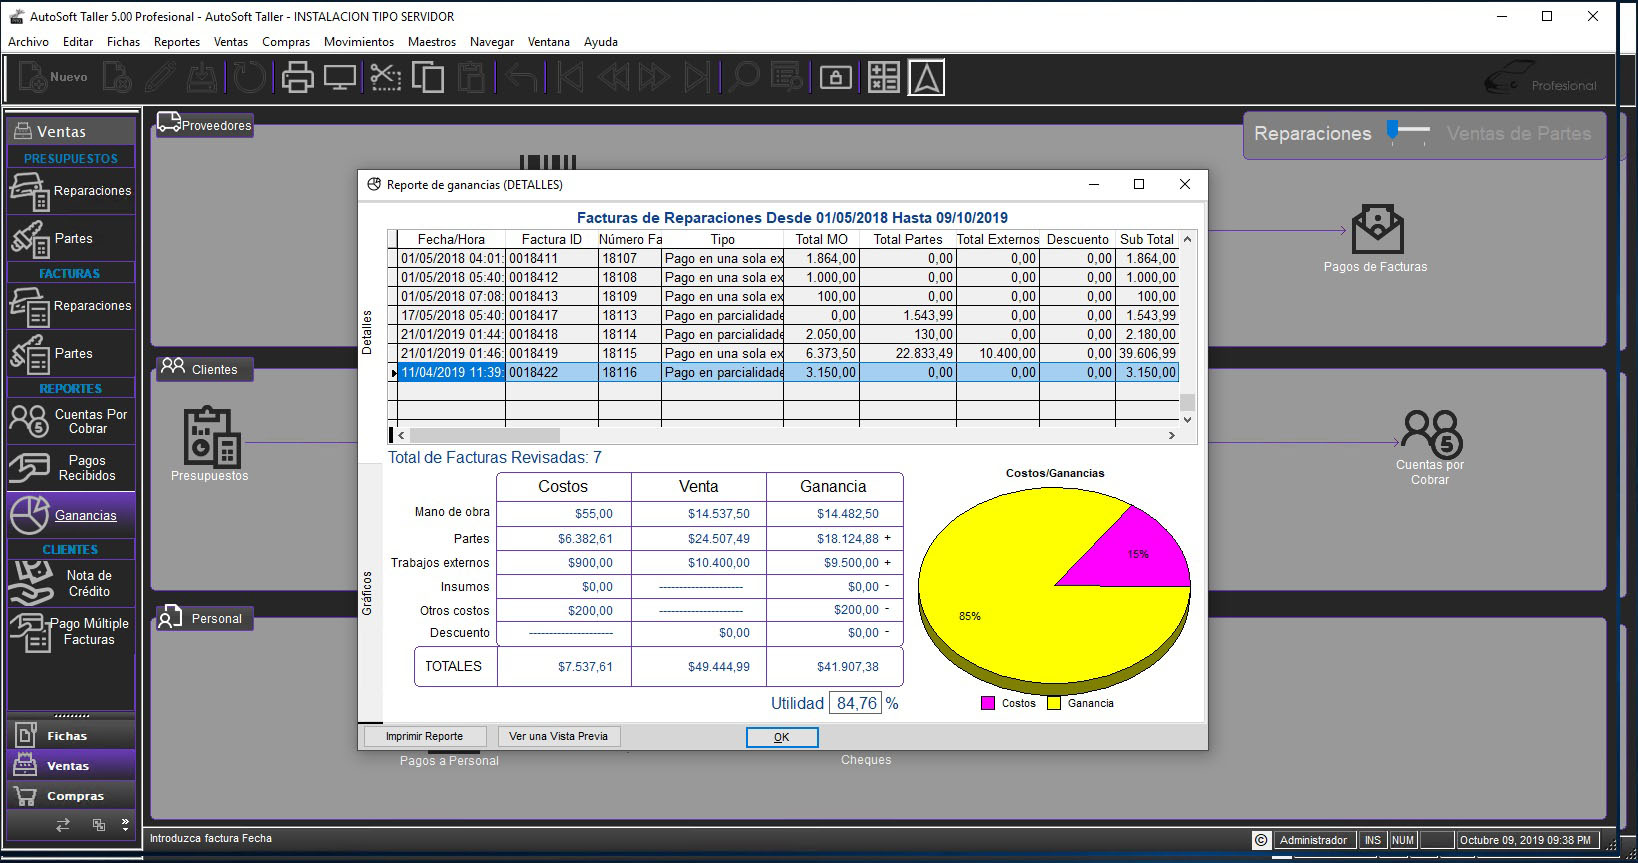This screenshot has width=1638, height=863.
Task: Click Partes ganancia value $18.124,88
Action: [848, 538]
